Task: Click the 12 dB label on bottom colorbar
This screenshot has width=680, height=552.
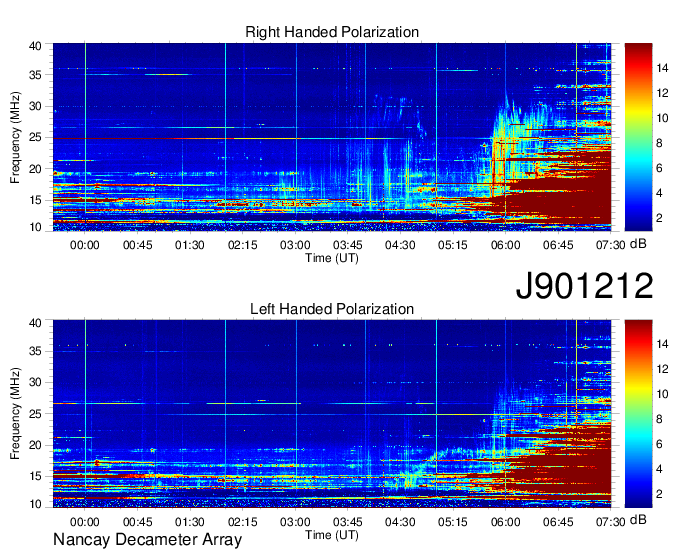Action: [662, 369]
